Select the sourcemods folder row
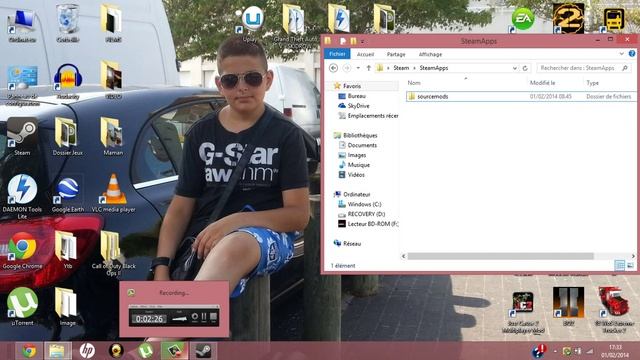Viewport: 640px width, 360px height. point(521,97)
